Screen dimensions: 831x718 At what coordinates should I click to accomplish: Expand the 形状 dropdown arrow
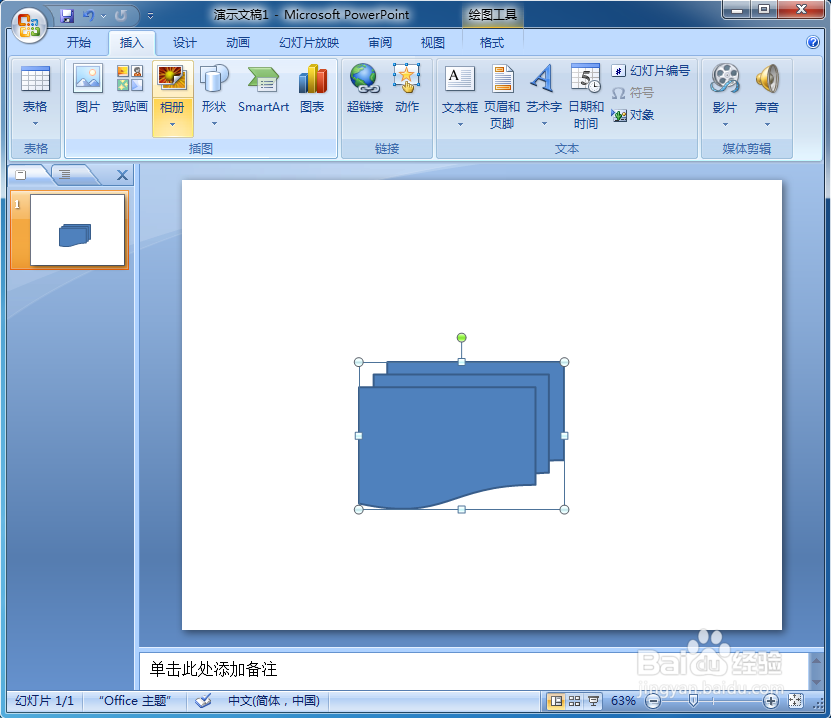click(x=214, y=123)
